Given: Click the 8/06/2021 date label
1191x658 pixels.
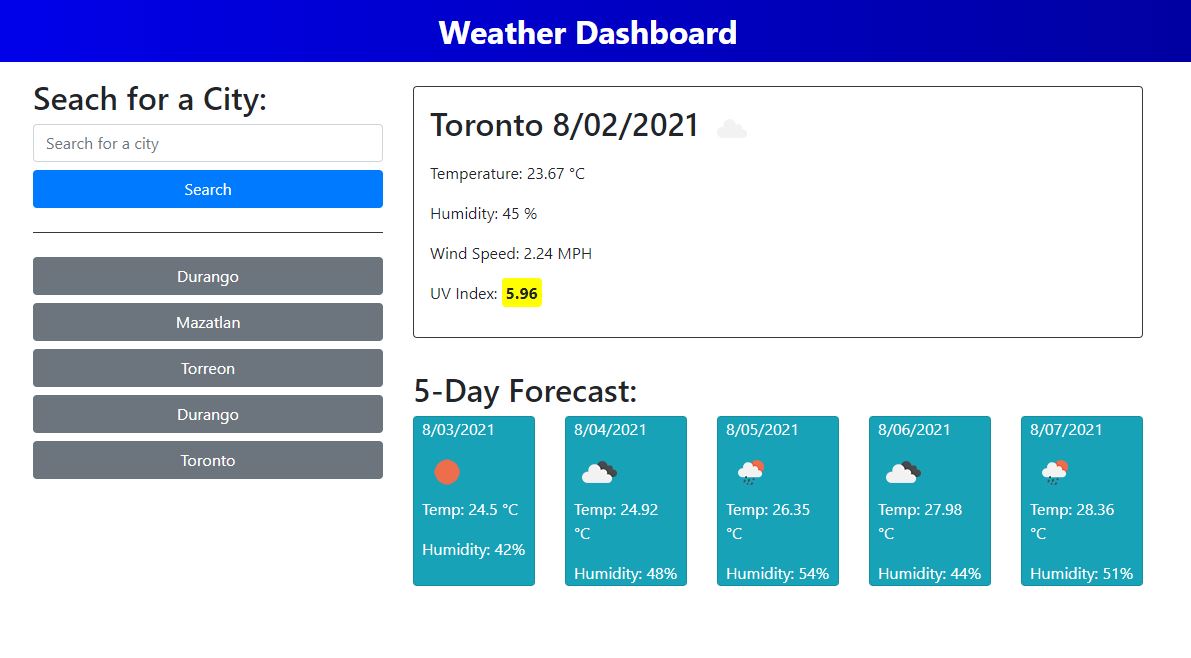Looking at the screenshot, I should coord(914,430).
